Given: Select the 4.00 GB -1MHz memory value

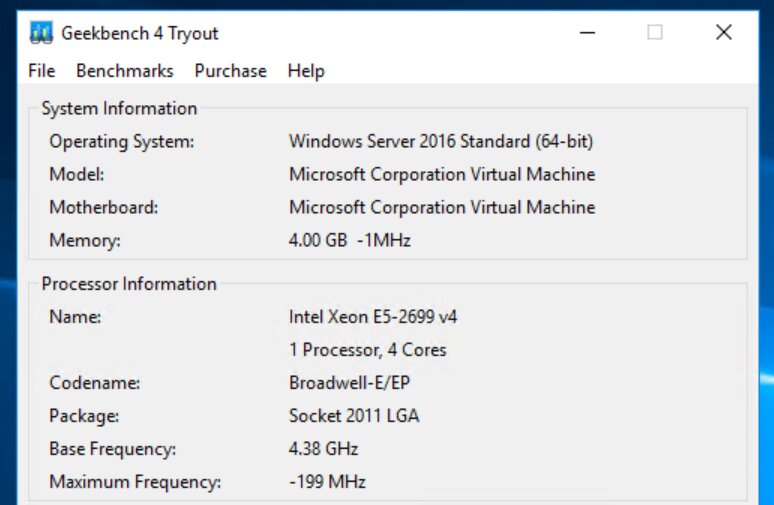Looking at the screenshot, I should pos(349,240).
